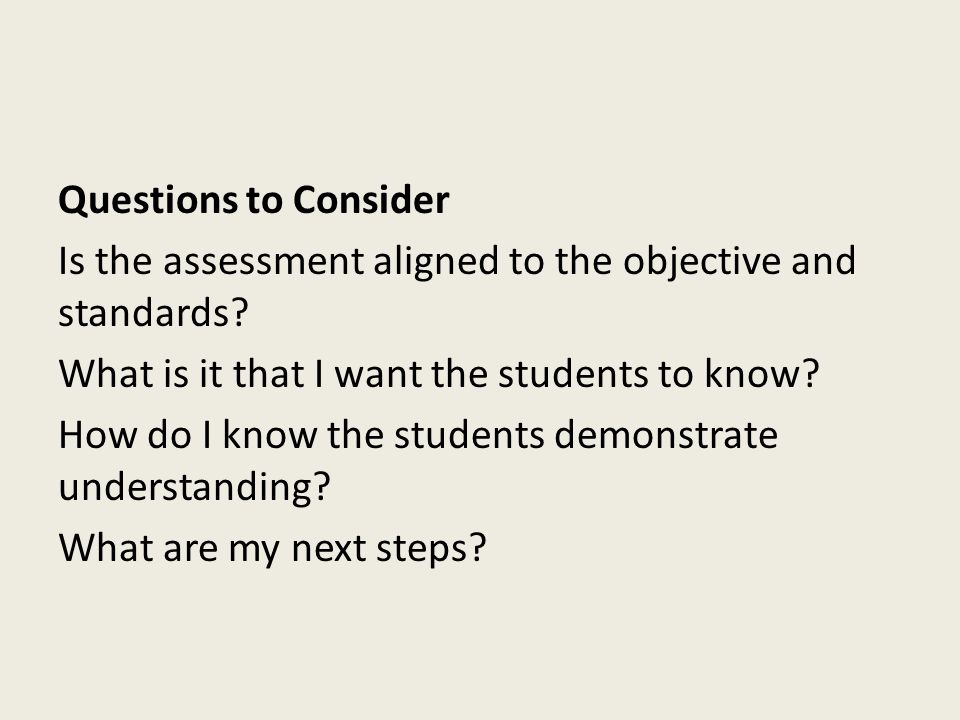Click the word 'objective' in first question
Image resolution: width=960 pixels, height=720 pixels.
(x=702, y=263)
